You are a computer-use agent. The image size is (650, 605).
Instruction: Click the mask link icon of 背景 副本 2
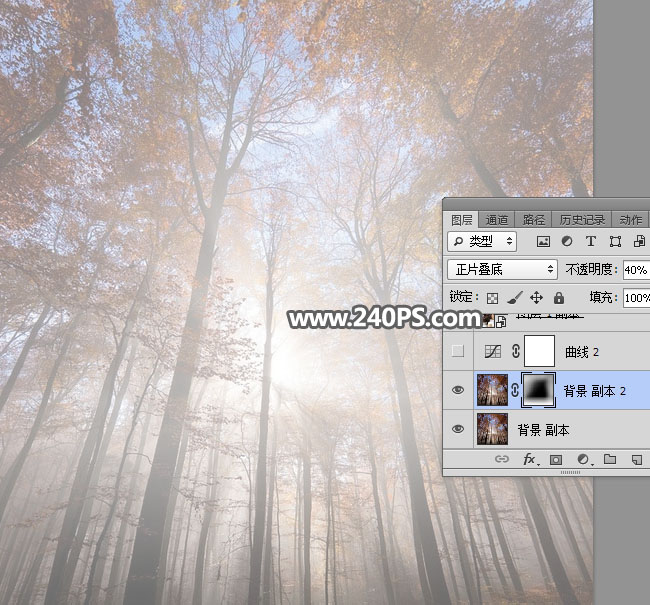515,390
